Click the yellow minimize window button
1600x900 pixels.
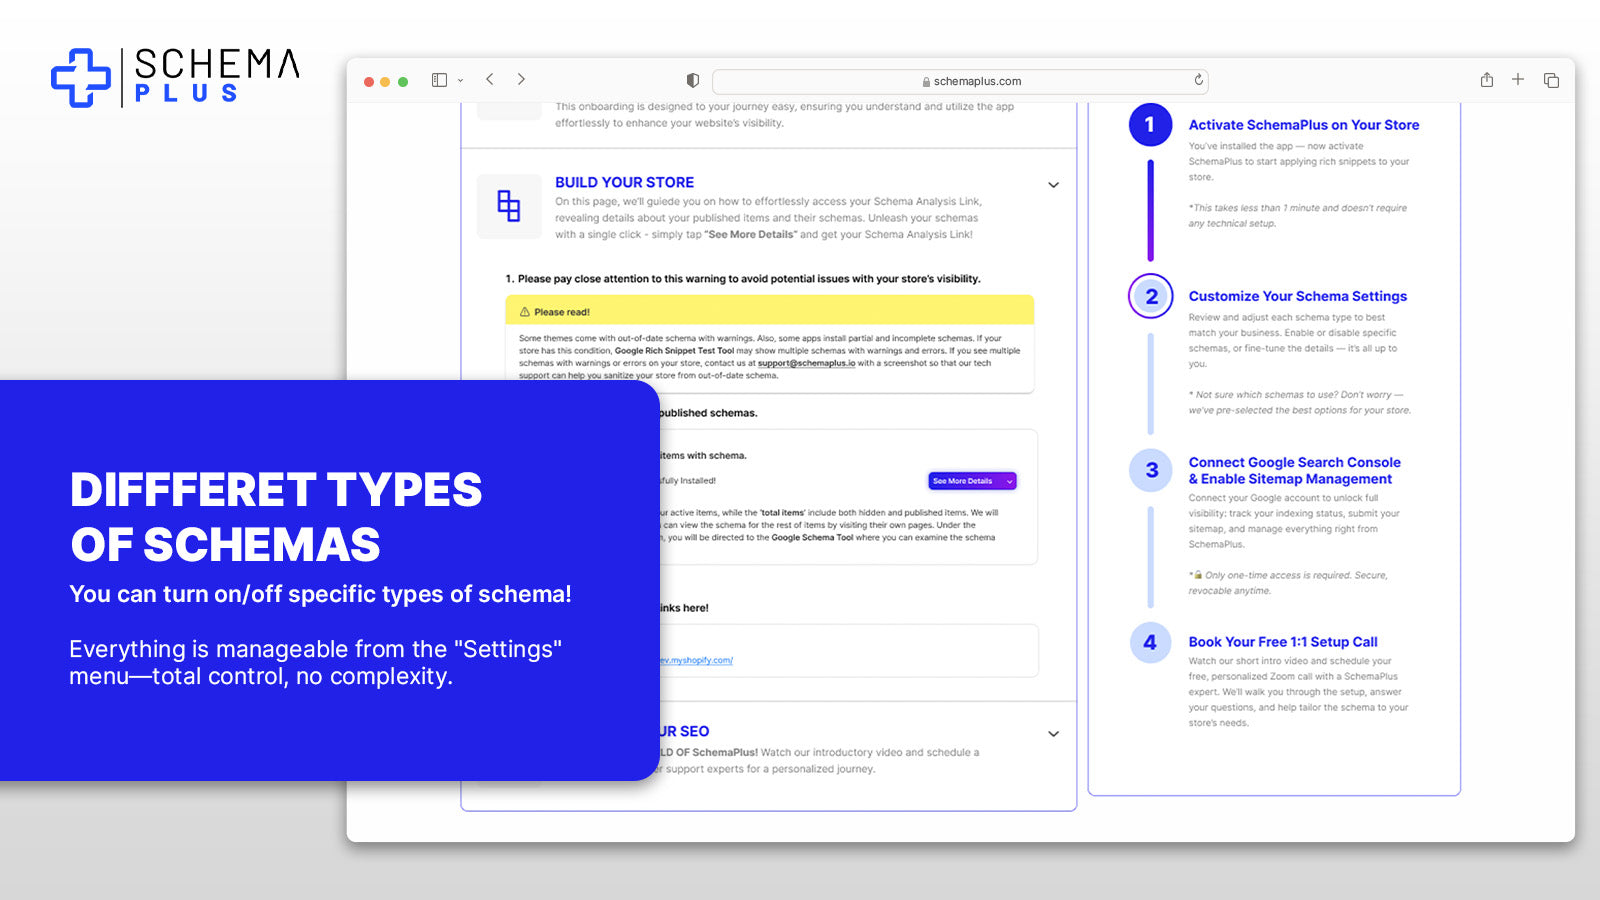385,82
